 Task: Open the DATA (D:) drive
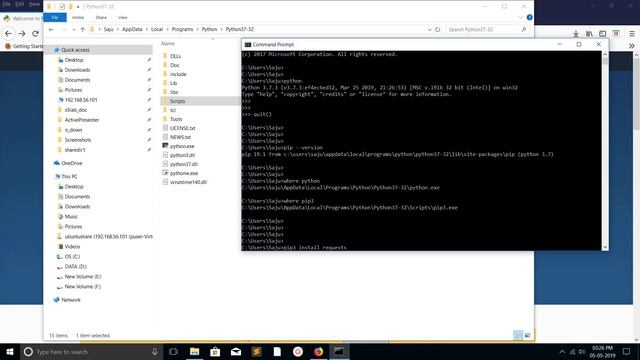[x=76, y=267]
